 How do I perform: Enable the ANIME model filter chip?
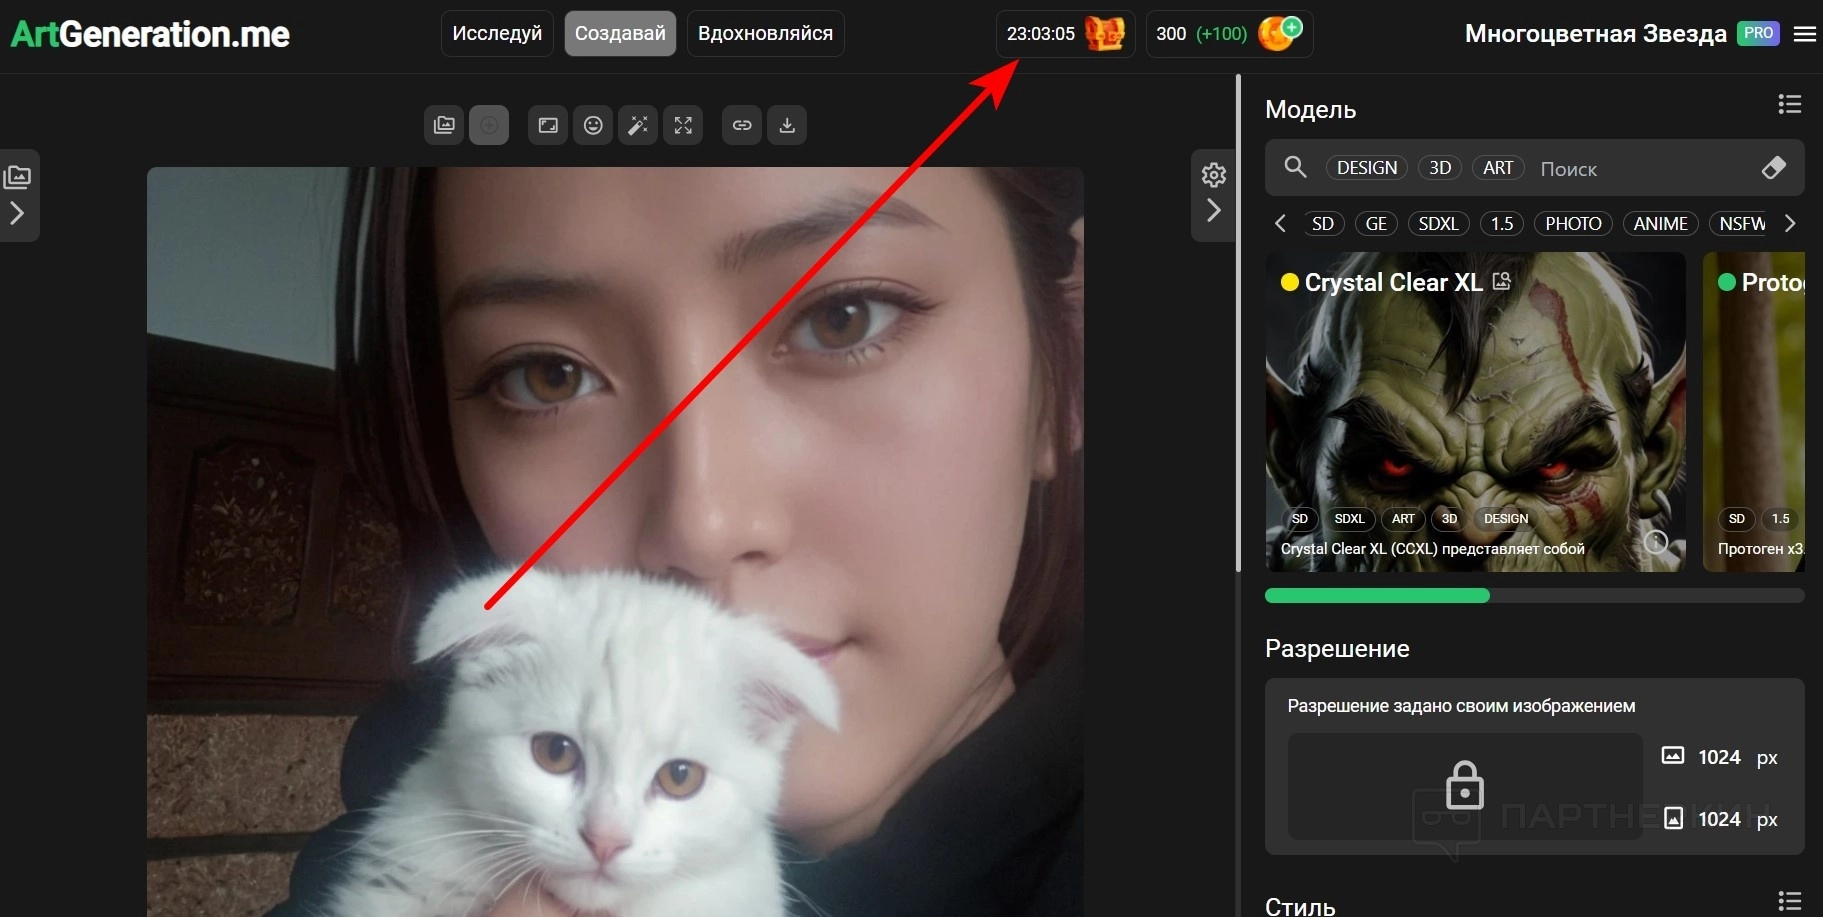[x=1660, y=224]
